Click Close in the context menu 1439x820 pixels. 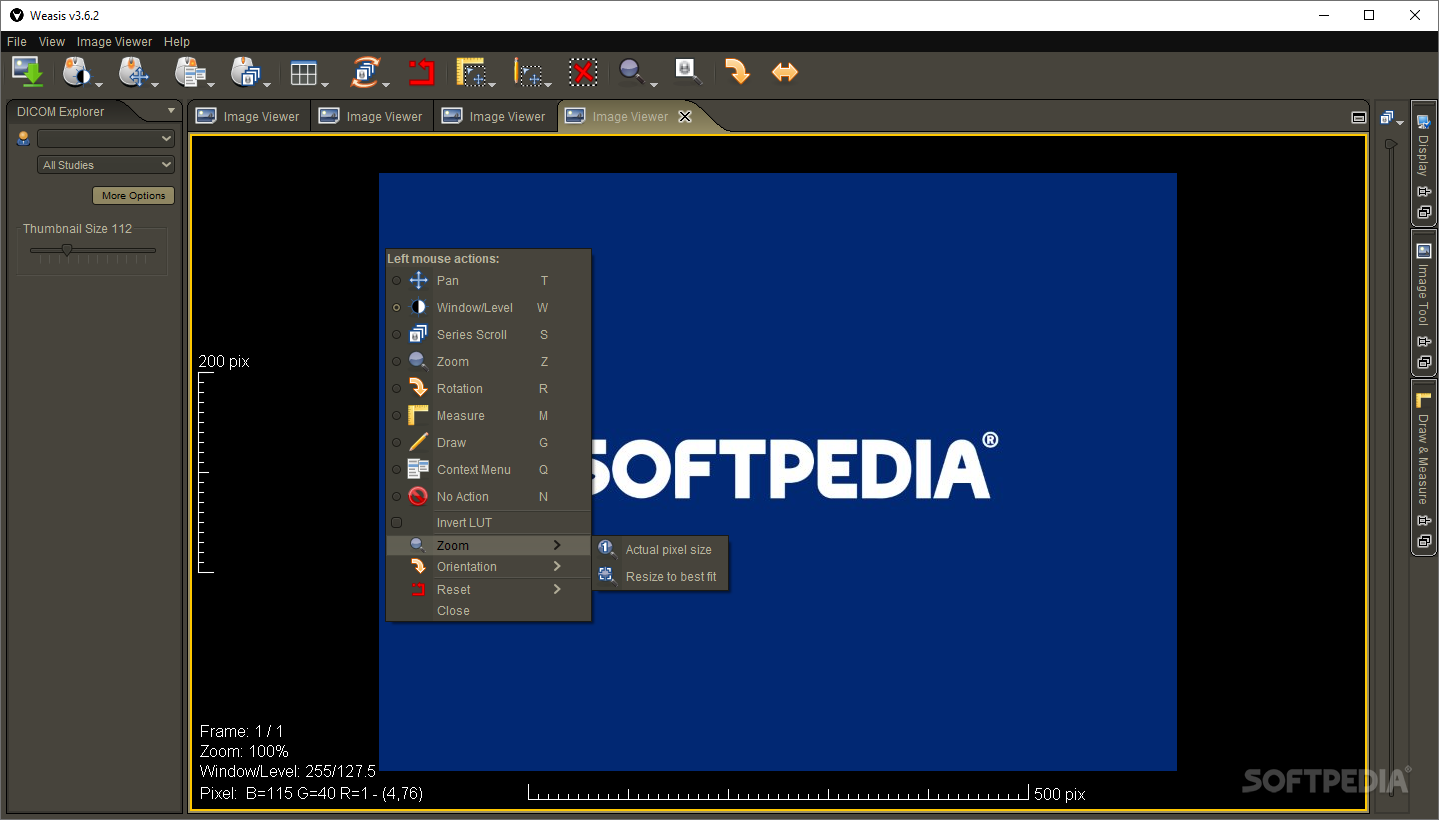click(x=488, y=611)
